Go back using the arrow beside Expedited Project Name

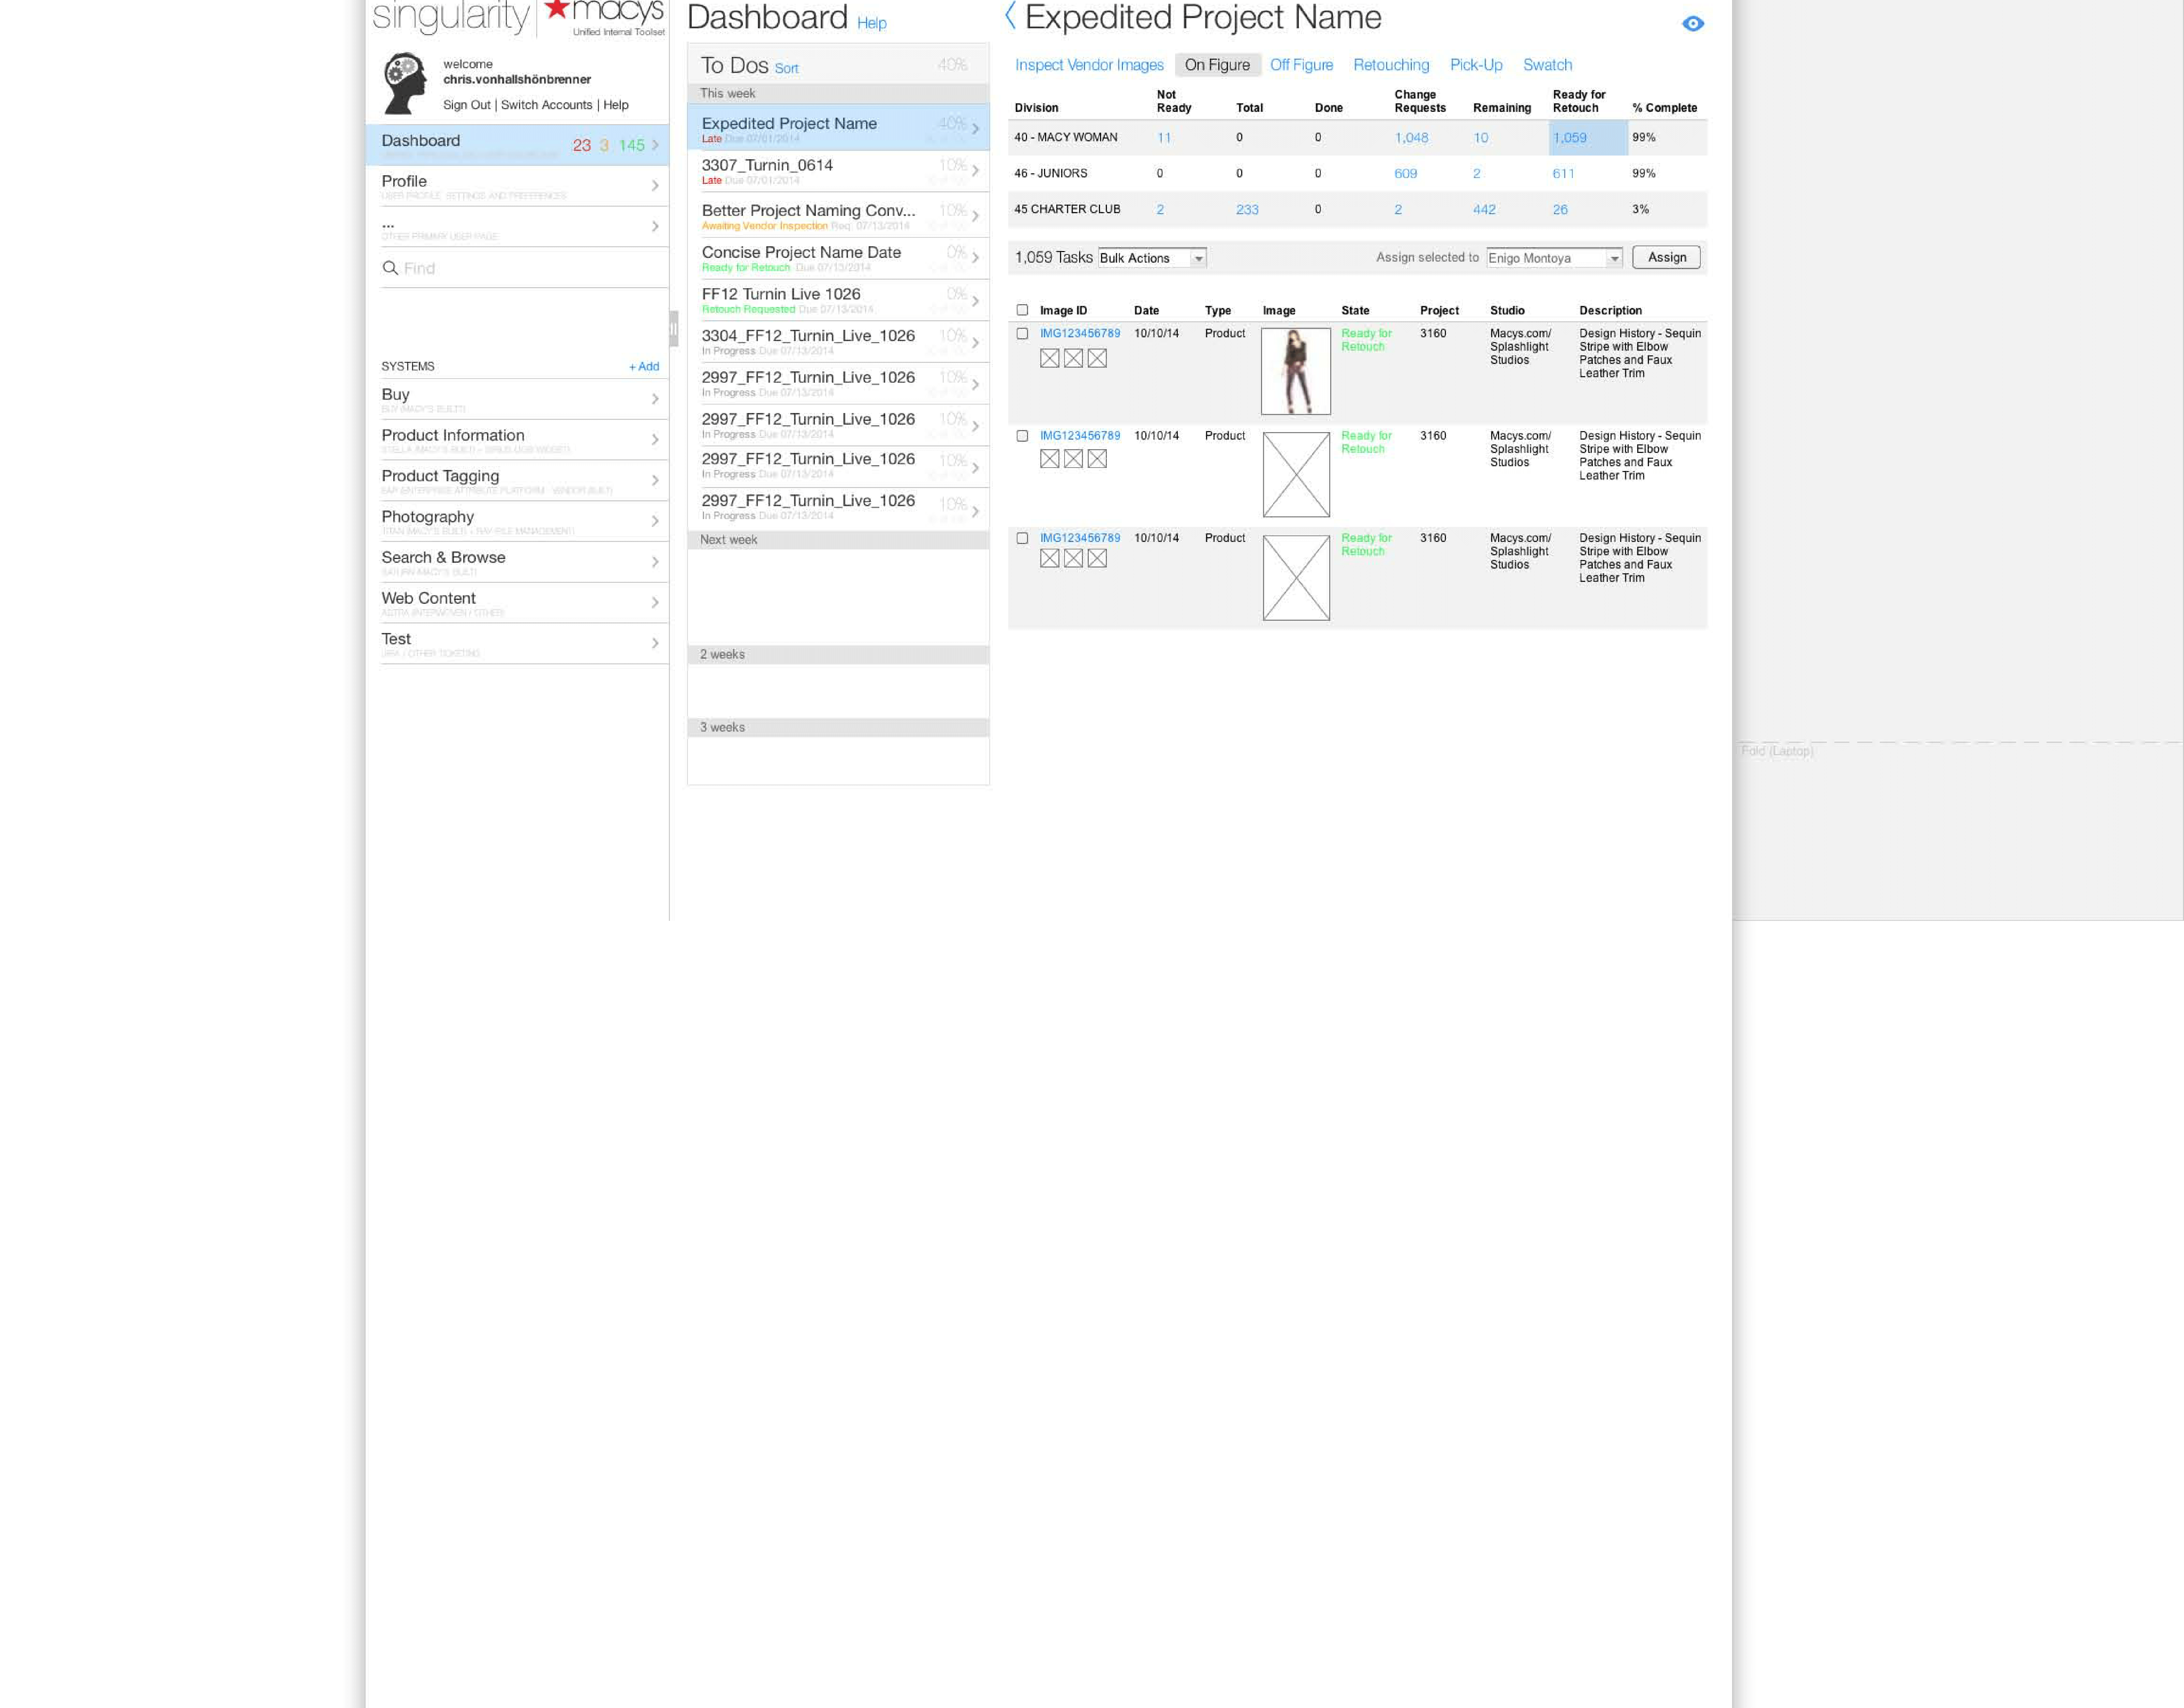coord(1010,16)
